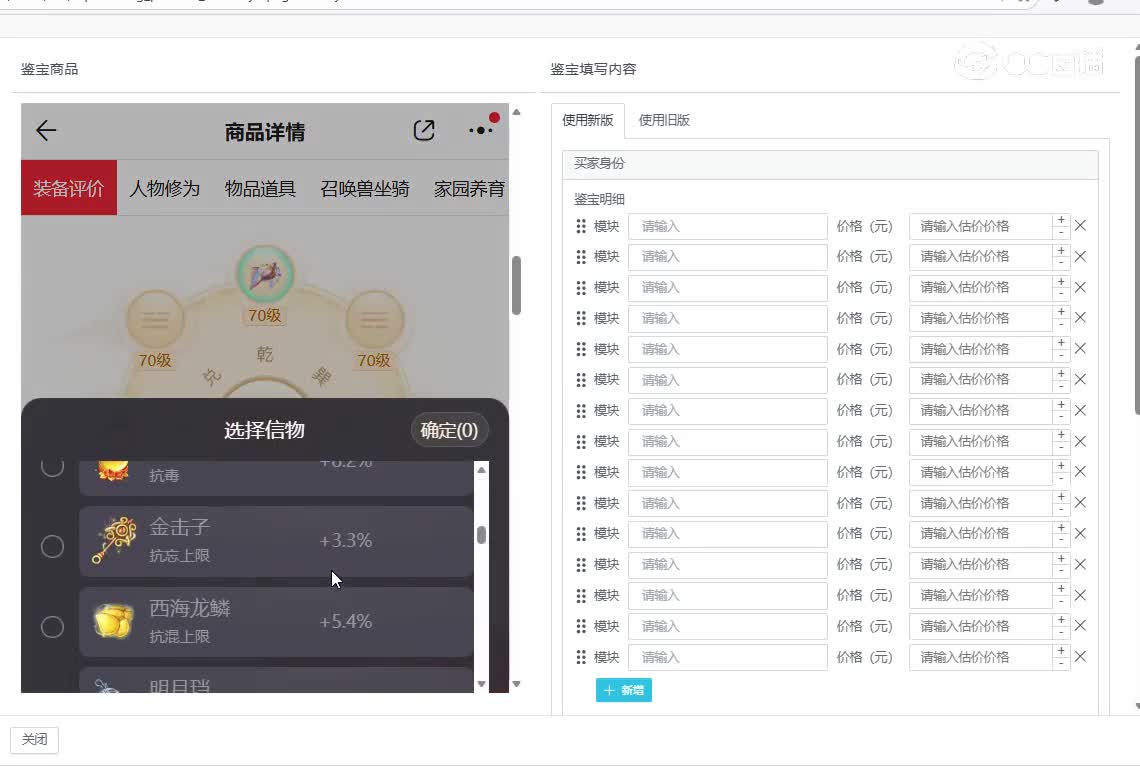Decrease price in the last 模块 row
This screenshot has width=1140, height=766.
point(1061,663)
